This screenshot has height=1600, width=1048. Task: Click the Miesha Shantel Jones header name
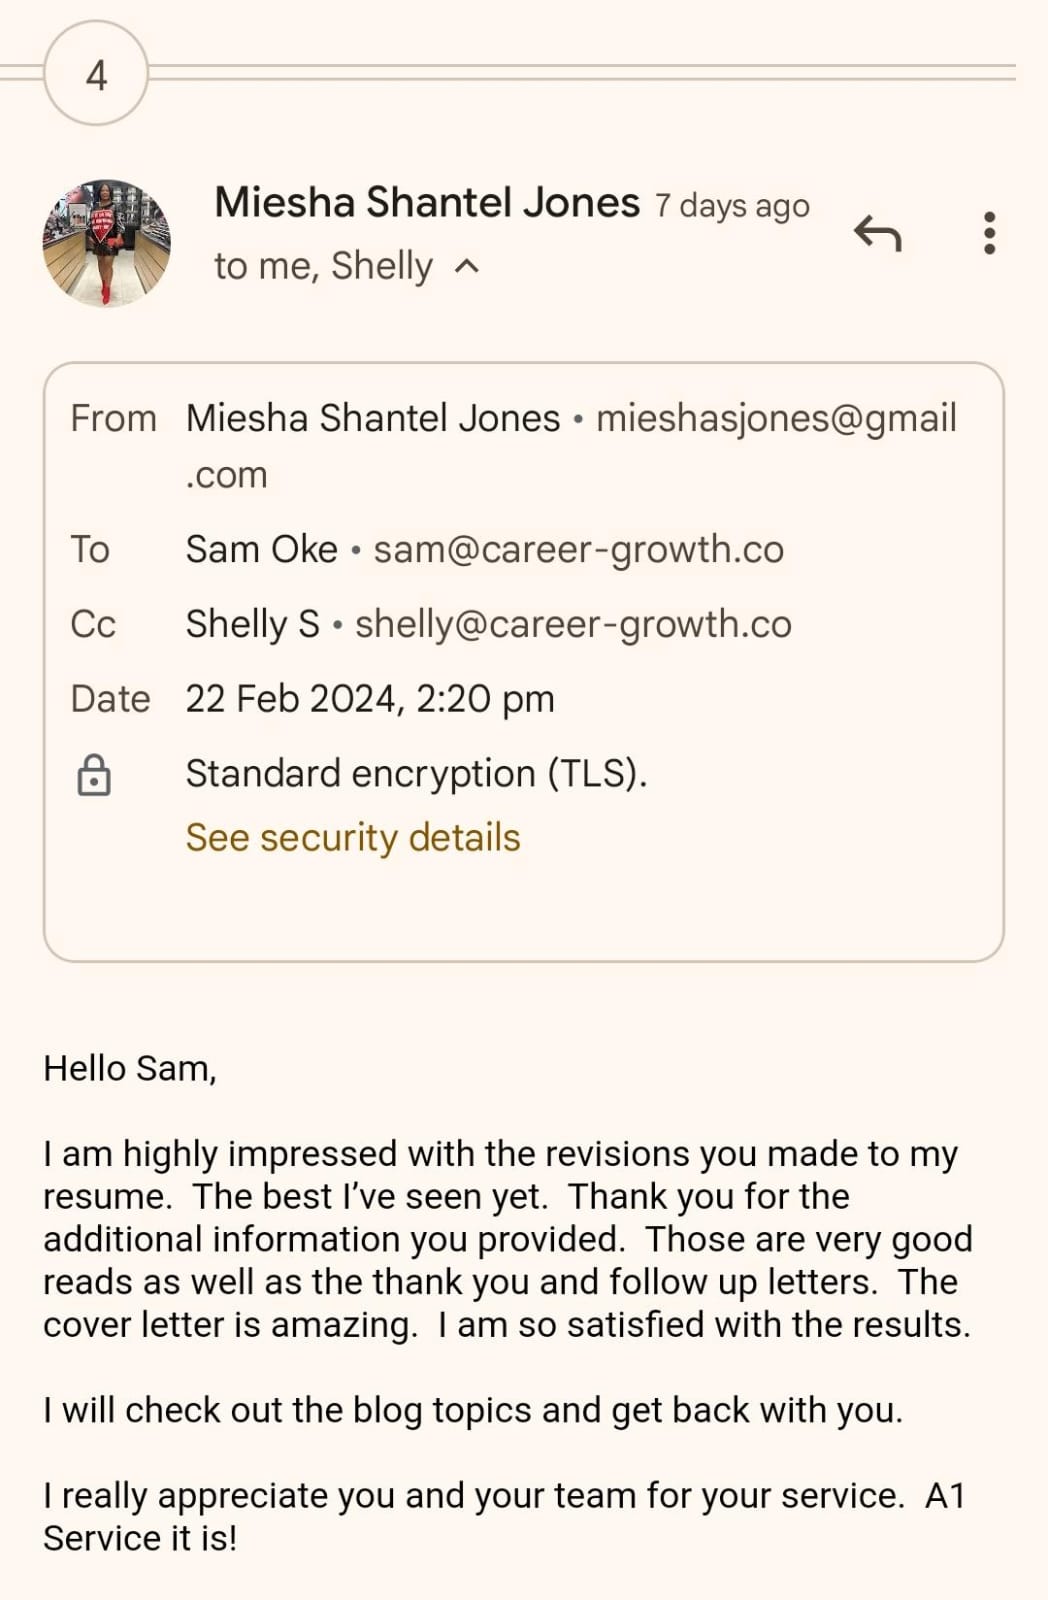tap(427, 203)
